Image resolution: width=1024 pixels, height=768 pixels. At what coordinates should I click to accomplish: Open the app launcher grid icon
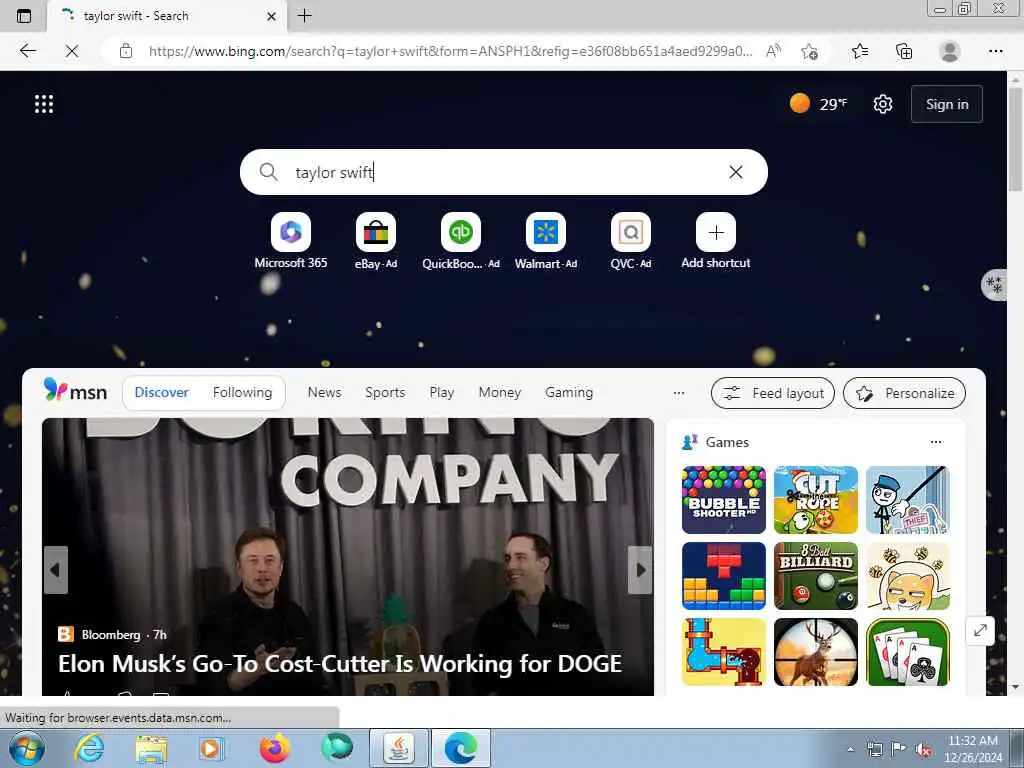click(x=44, y=104)
